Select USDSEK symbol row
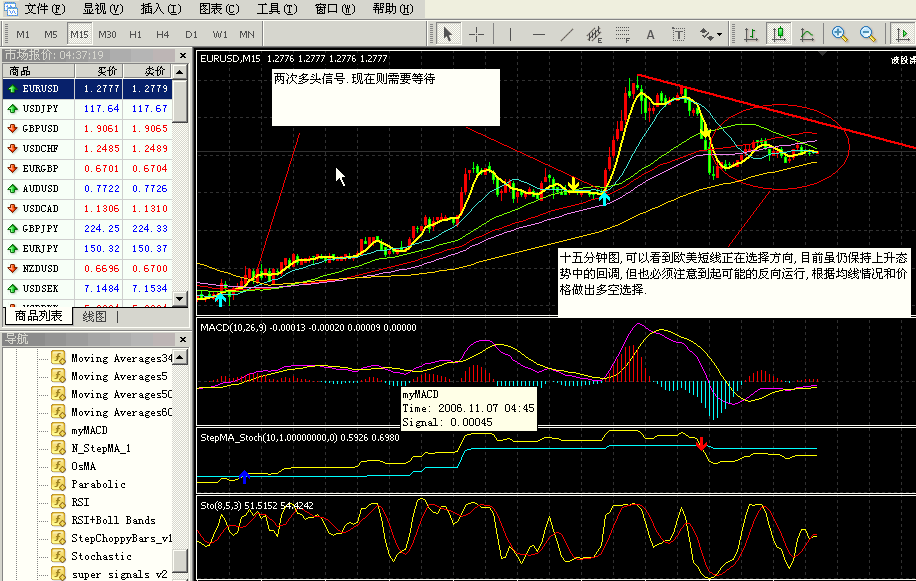 (88, 288)
